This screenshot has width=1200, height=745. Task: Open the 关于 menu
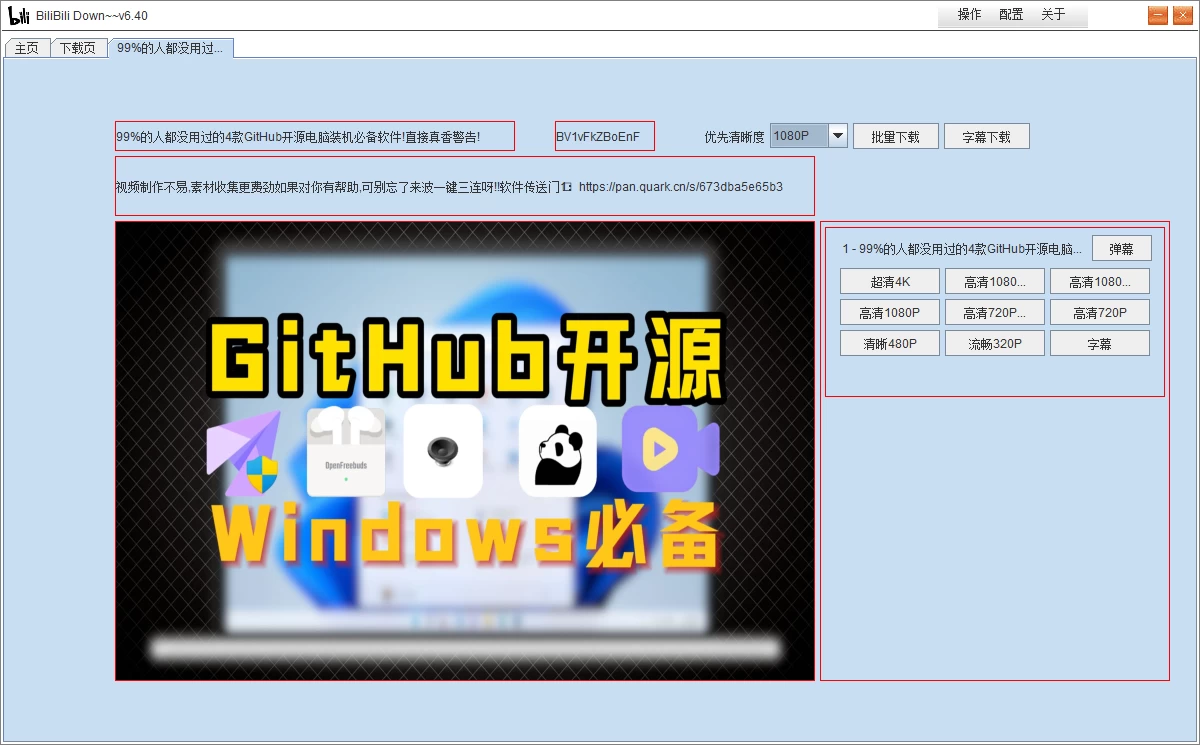tap(1052, 15)
